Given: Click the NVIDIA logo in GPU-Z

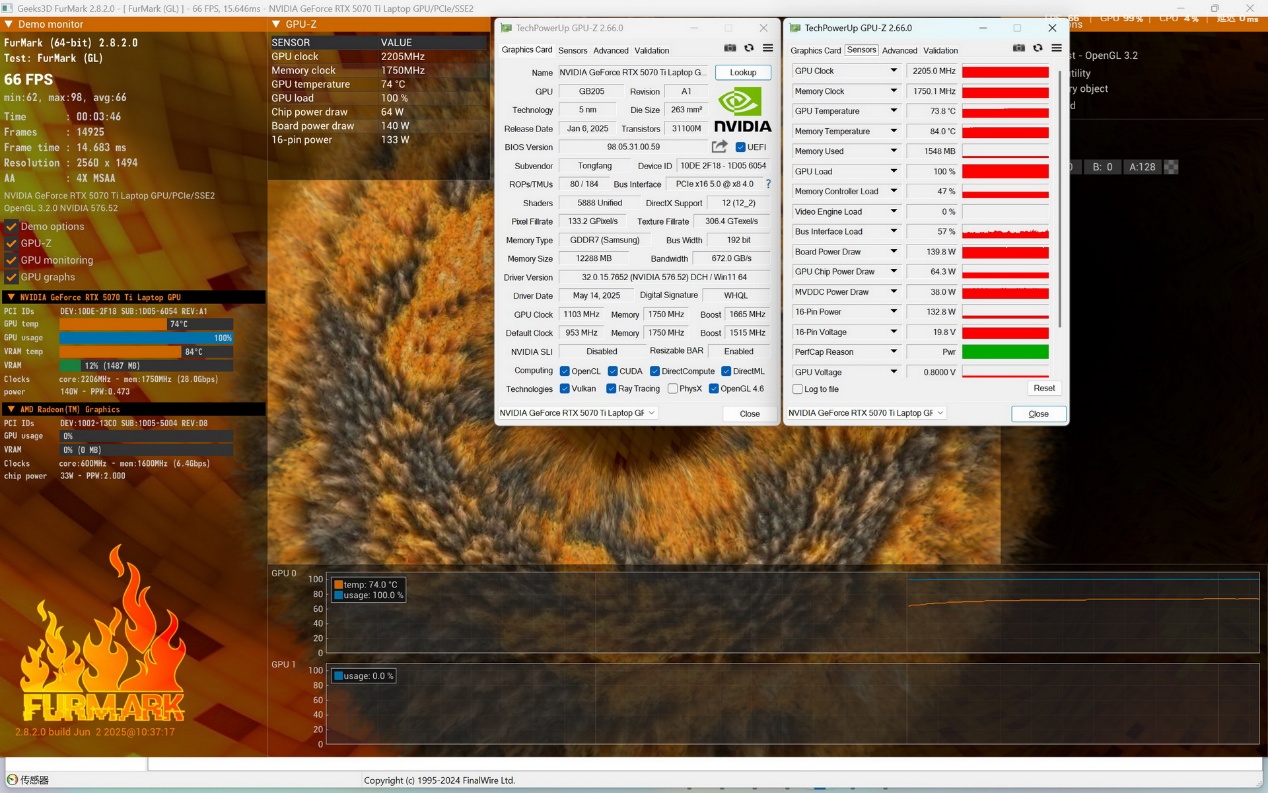Looking at the screenshot, I should coord(743,109).
